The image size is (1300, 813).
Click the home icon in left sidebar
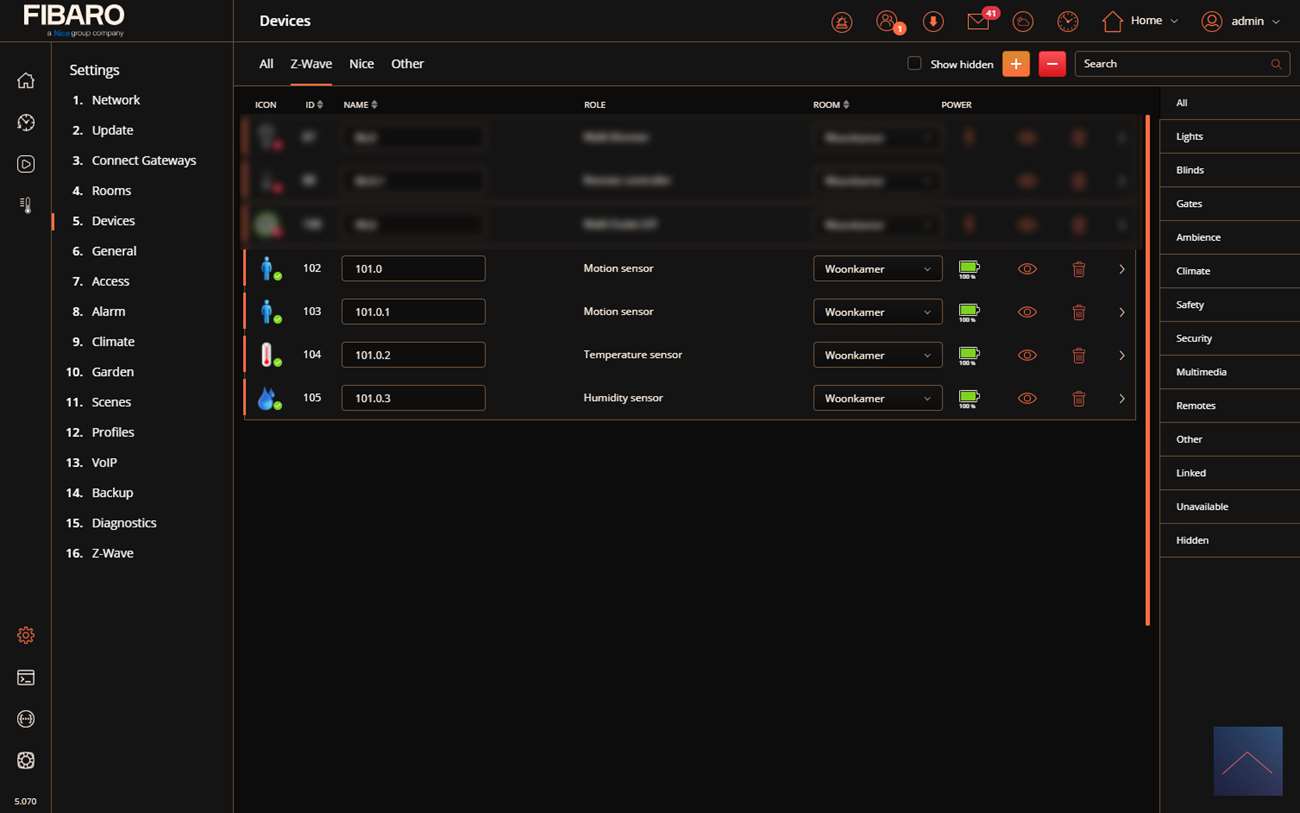click(26, 81)
